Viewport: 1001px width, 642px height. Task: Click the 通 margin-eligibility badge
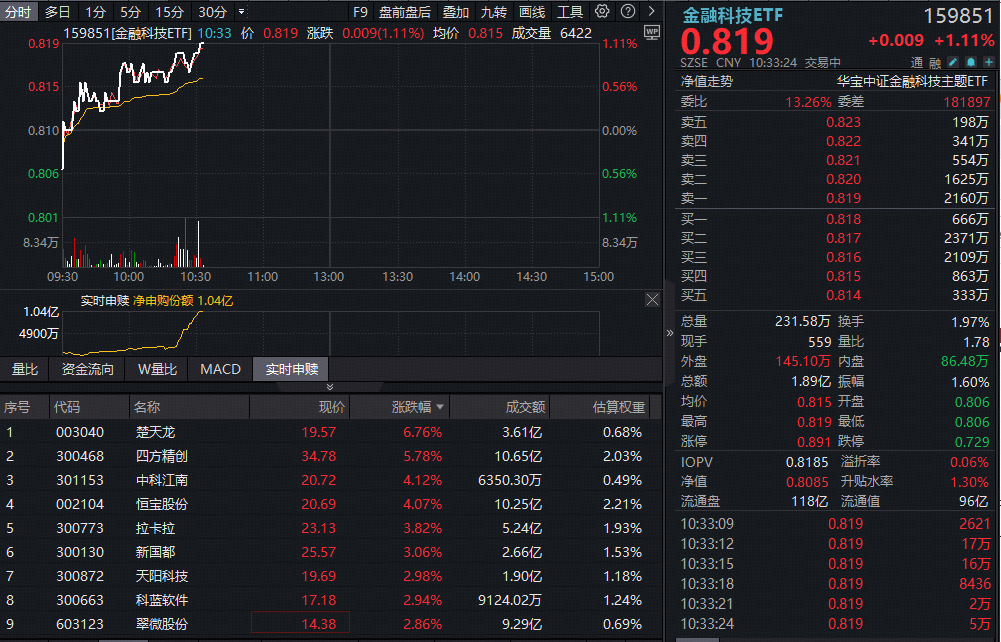(x=918, y=62)
